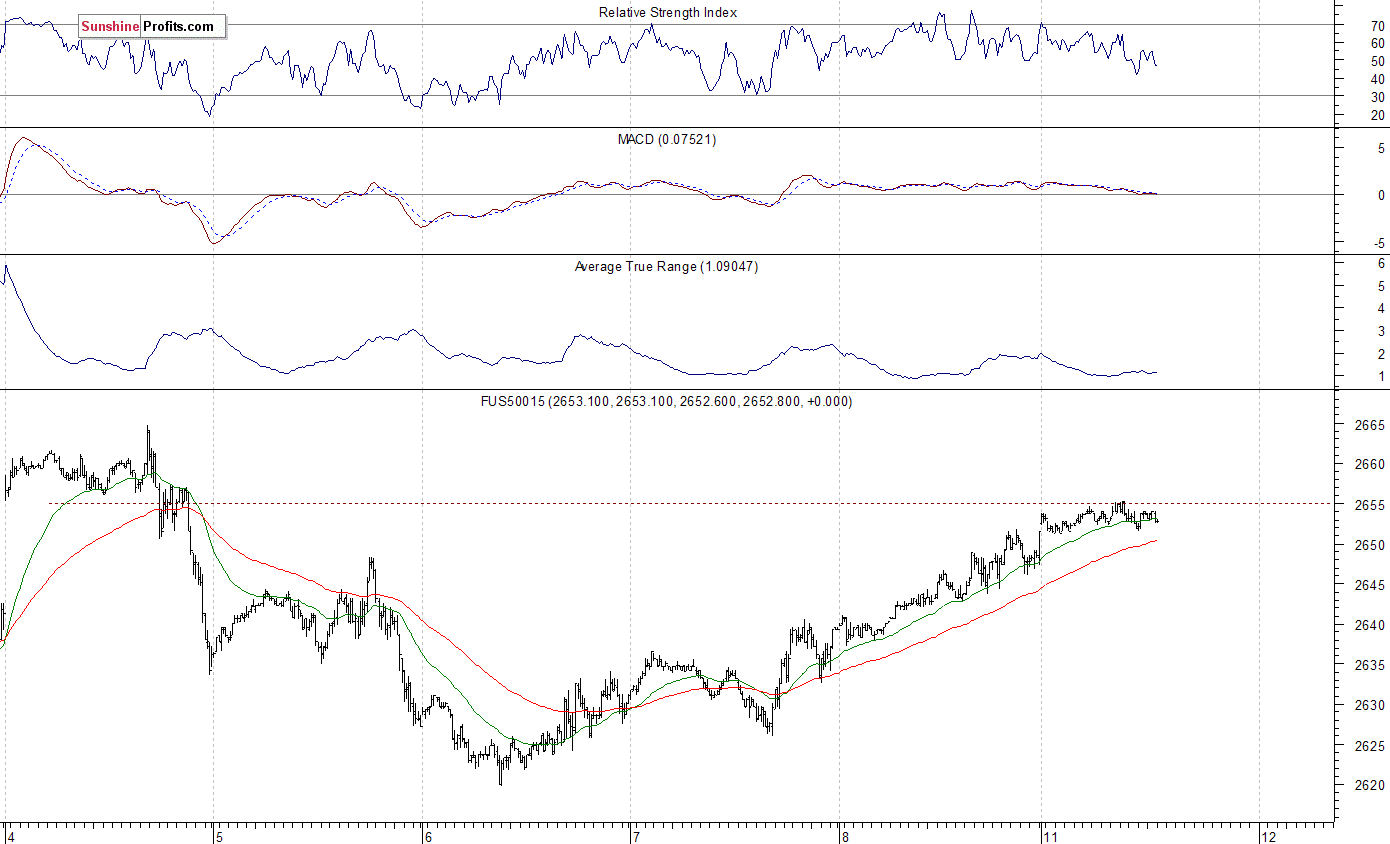This screenshot has width=1390, height=844.
Task: Click the 2655 price axis label
Action: click(1370, 505)
